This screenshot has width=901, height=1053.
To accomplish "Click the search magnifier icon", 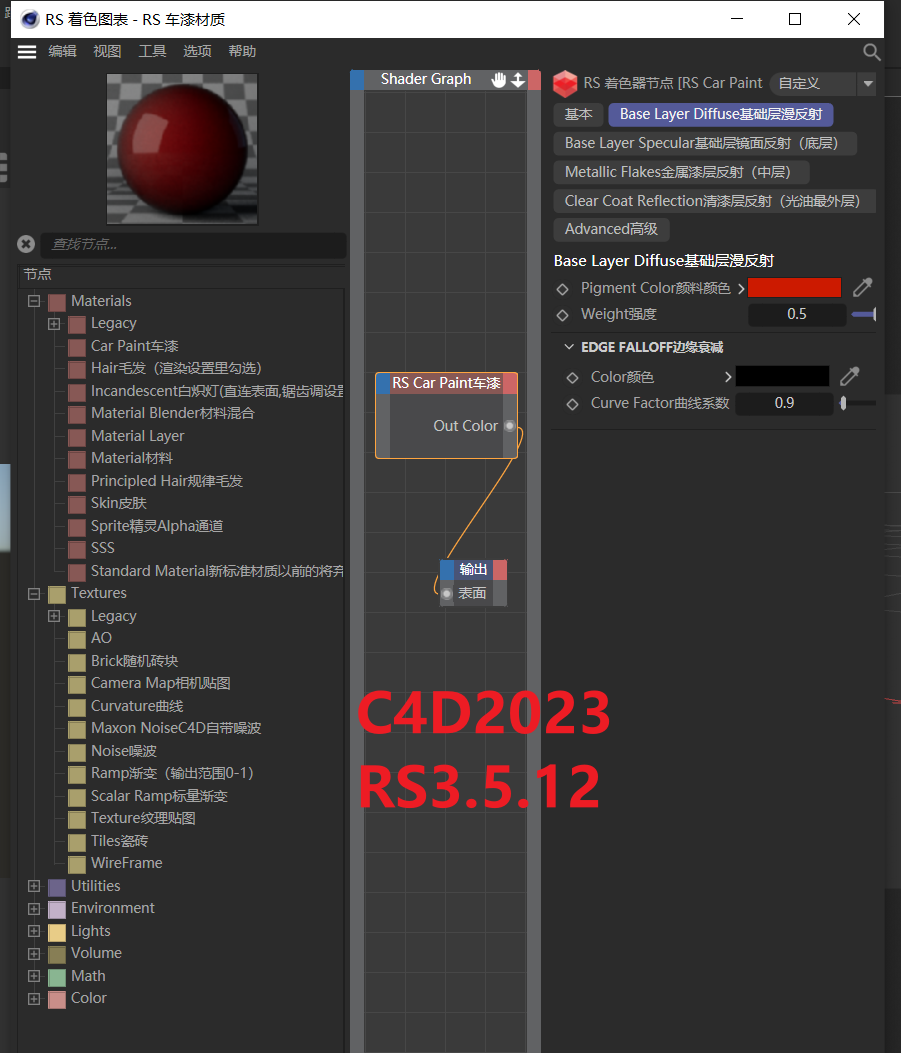I will [x=871, y=52].
